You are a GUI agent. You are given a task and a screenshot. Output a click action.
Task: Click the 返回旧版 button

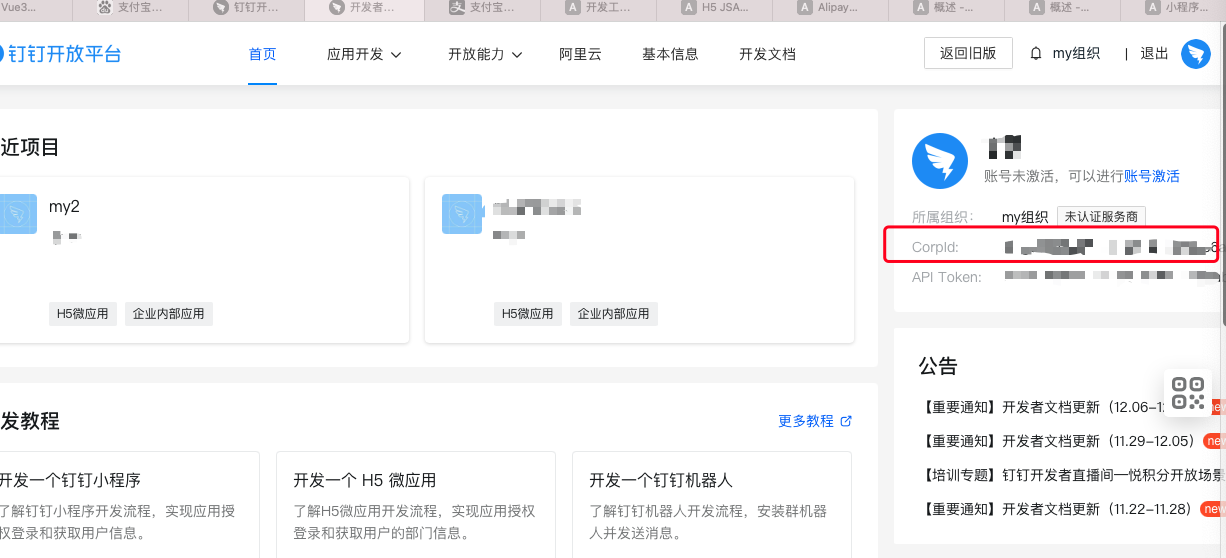pyautogui.click(x=968, y=53)
